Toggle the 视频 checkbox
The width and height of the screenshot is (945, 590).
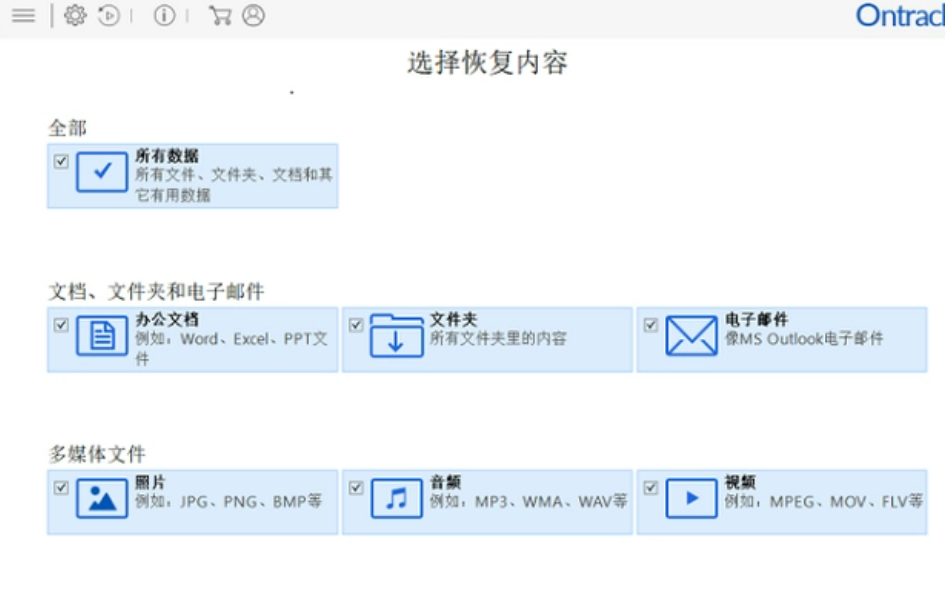pos(651,488)
